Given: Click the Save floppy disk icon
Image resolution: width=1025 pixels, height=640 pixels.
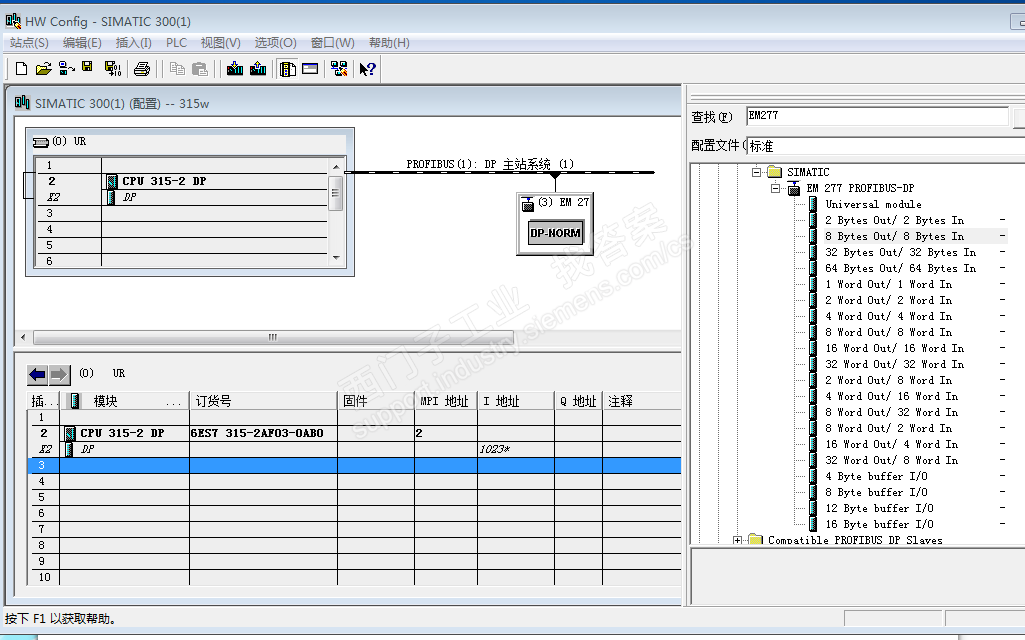Looking at the screenshot, I should click(88, 68).
